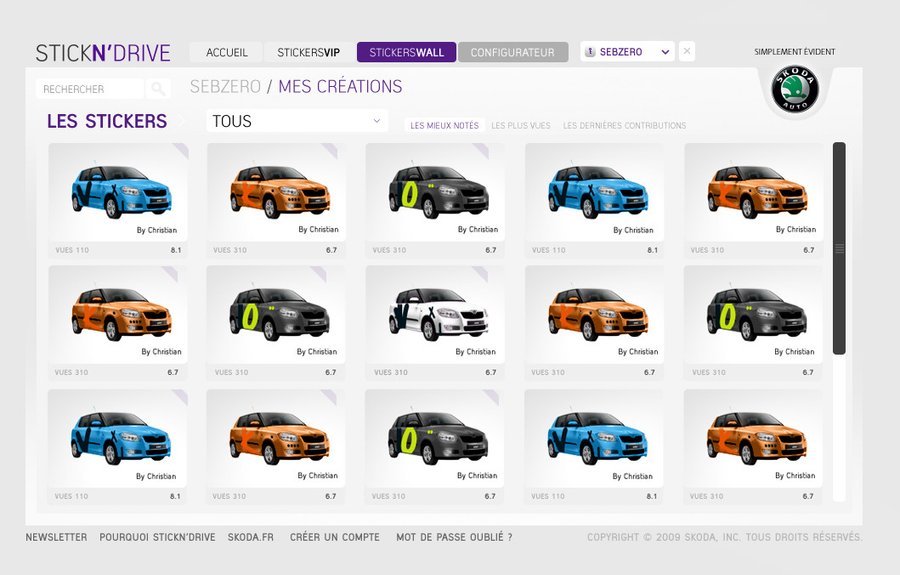The width and height of the screenshot is (900, 575).
Task: Click the vertical scrollbar handle
Action: pos(839,248)
